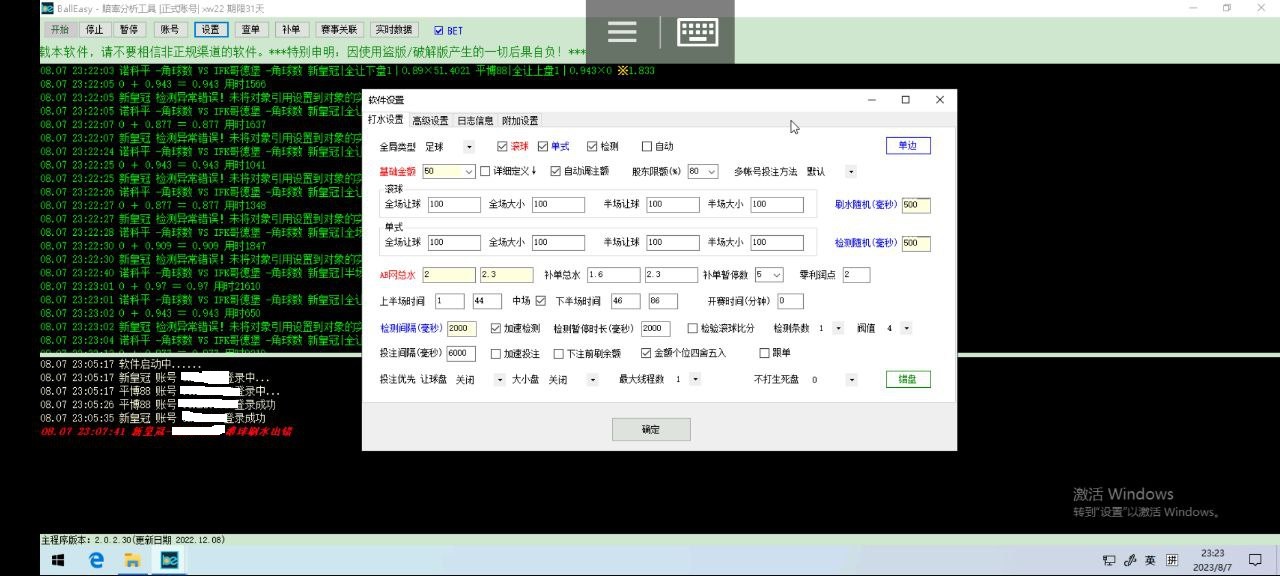1280x576 pixels.
Task: Launch Edge browser from the taskbar
Action: coord(96,560)
